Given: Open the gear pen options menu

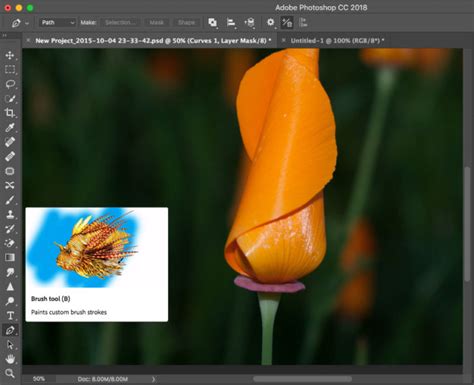Looking at the screenshot, I should coord(271,23).
